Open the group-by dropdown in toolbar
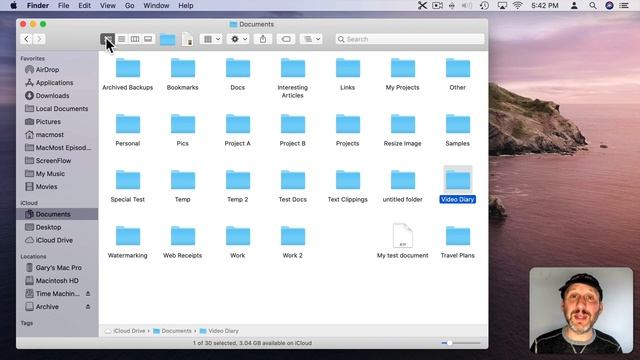The width and height of the screenshot is (640, 360). pyautogui.click(x=212, y=39)
